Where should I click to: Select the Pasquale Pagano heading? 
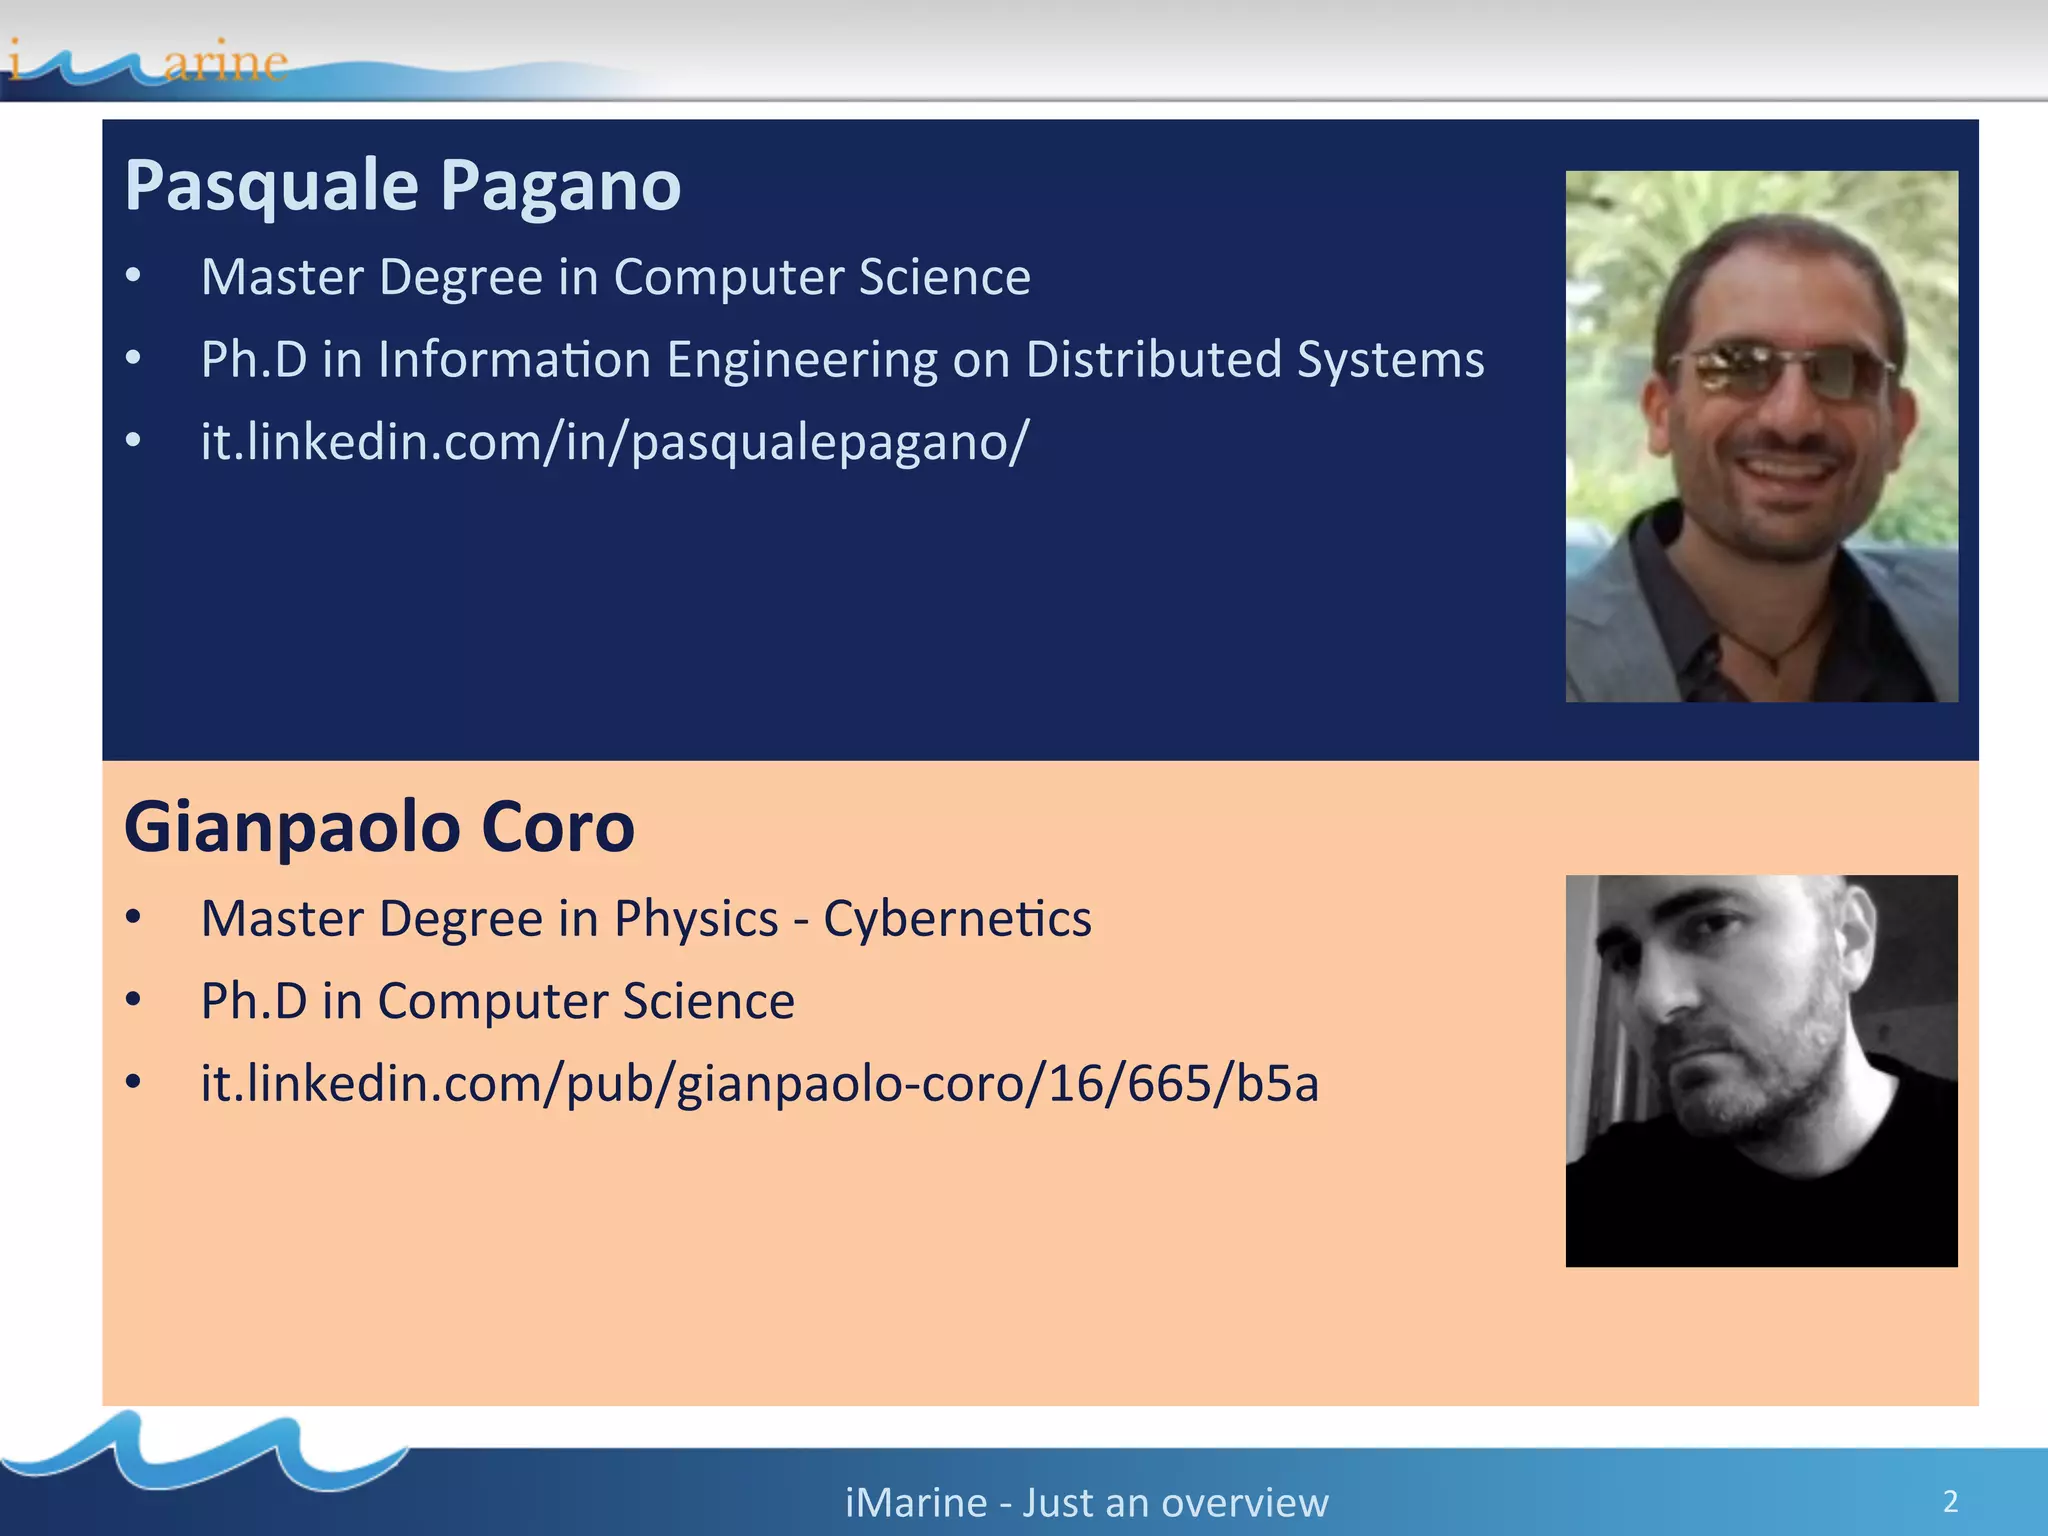pyautogui.click(x=402, y=186)
